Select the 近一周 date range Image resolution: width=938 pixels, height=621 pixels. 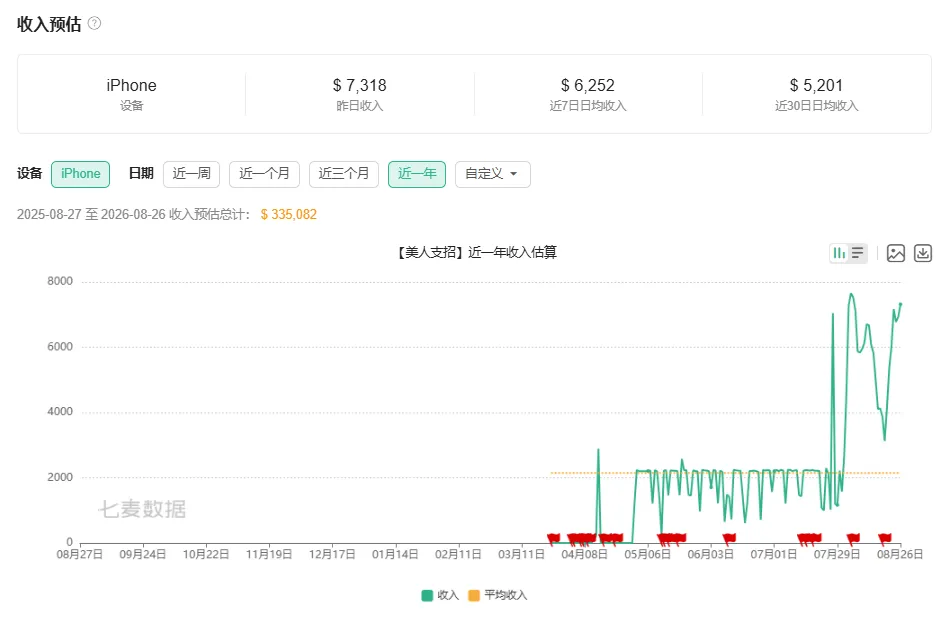point(191,174)
